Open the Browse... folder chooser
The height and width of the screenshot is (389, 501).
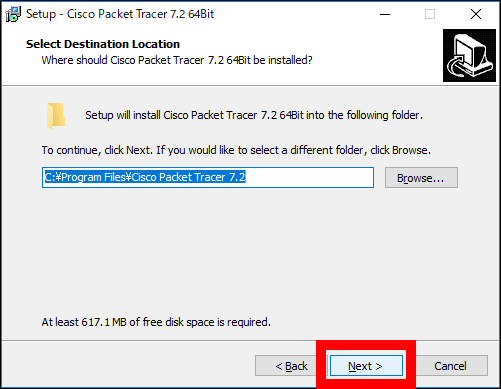click(421, 178)
